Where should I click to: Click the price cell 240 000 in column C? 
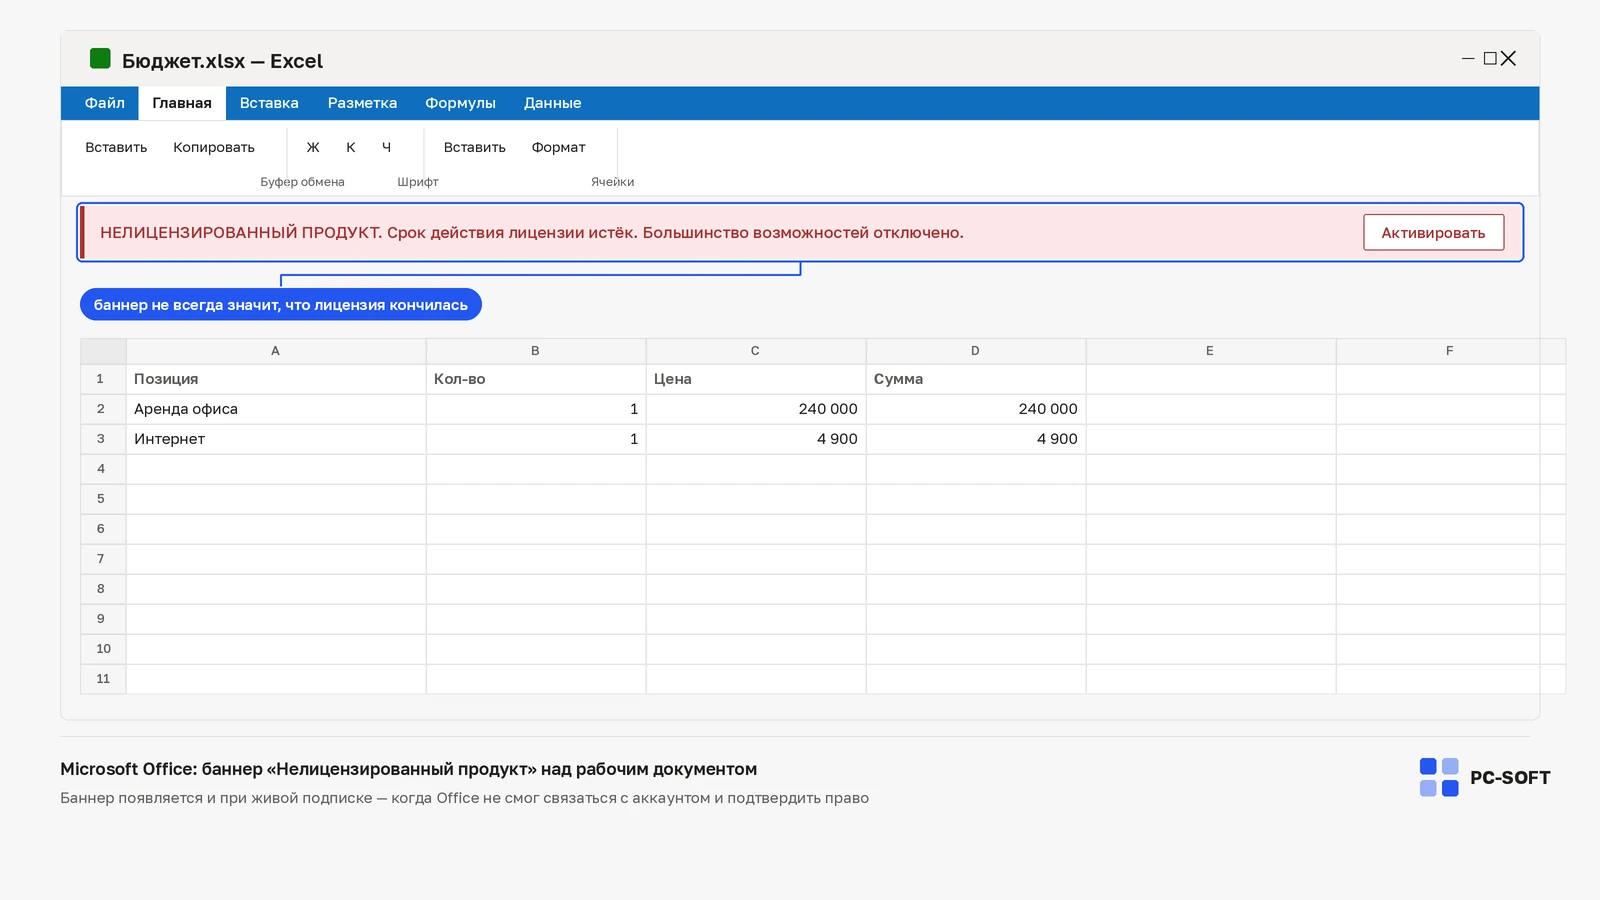click(x=756, y=409)
